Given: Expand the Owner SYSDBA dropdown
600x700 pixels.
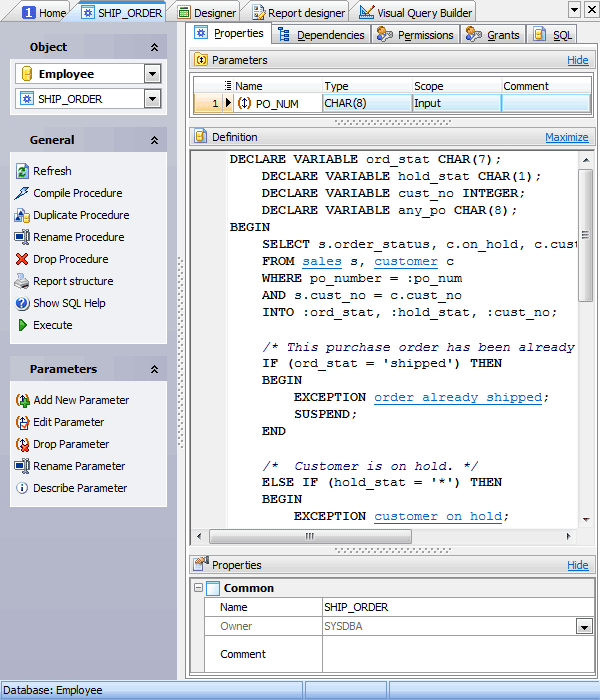Looking at the screenshot, I should tap(583, 626).
